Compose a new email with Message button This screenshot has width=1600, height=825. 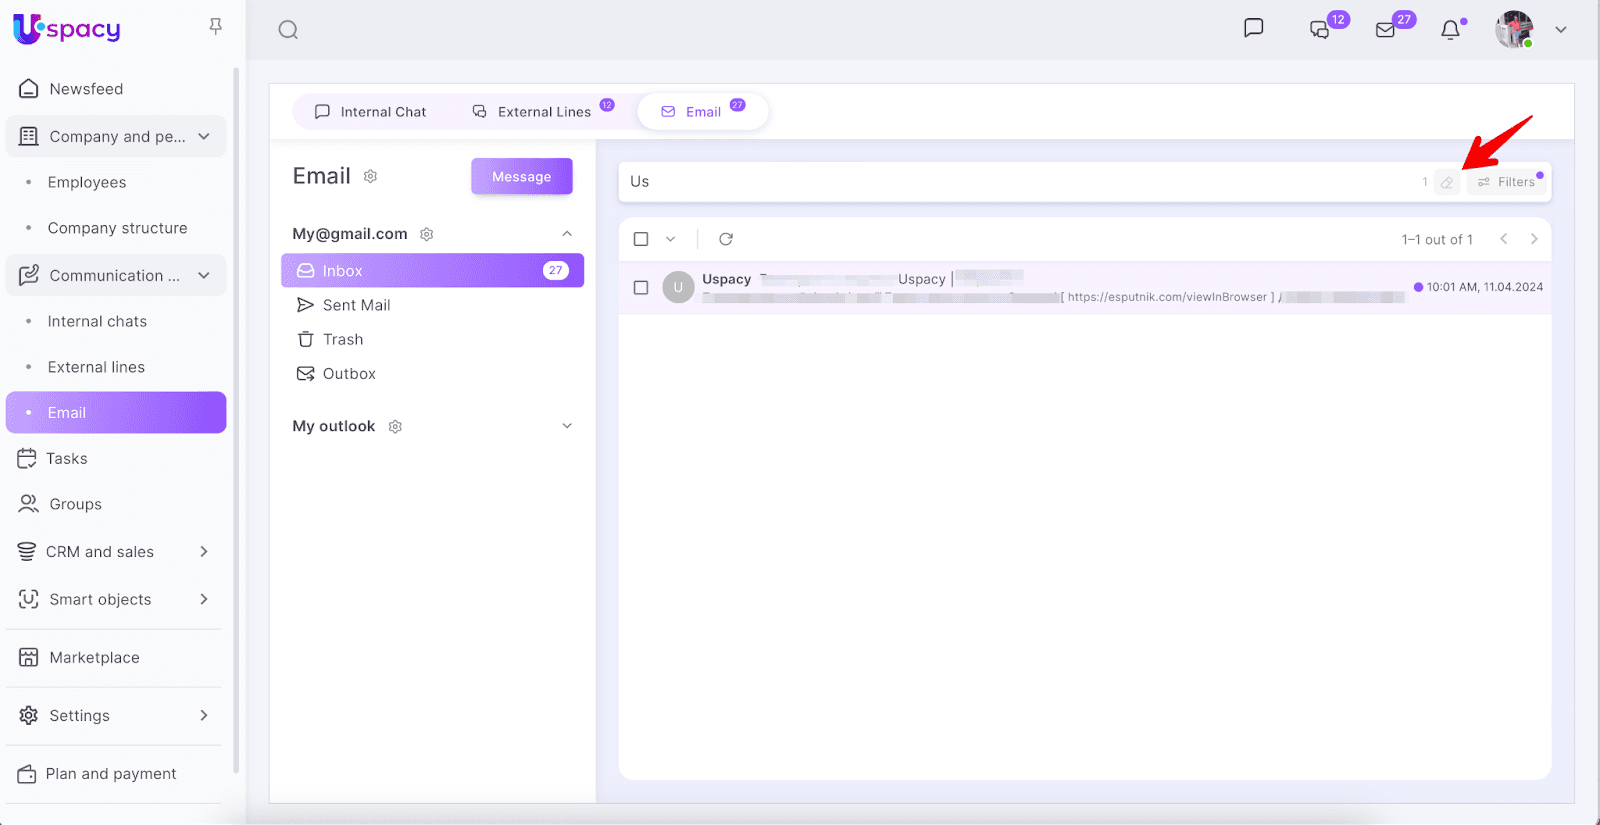(x=521, y=177)
